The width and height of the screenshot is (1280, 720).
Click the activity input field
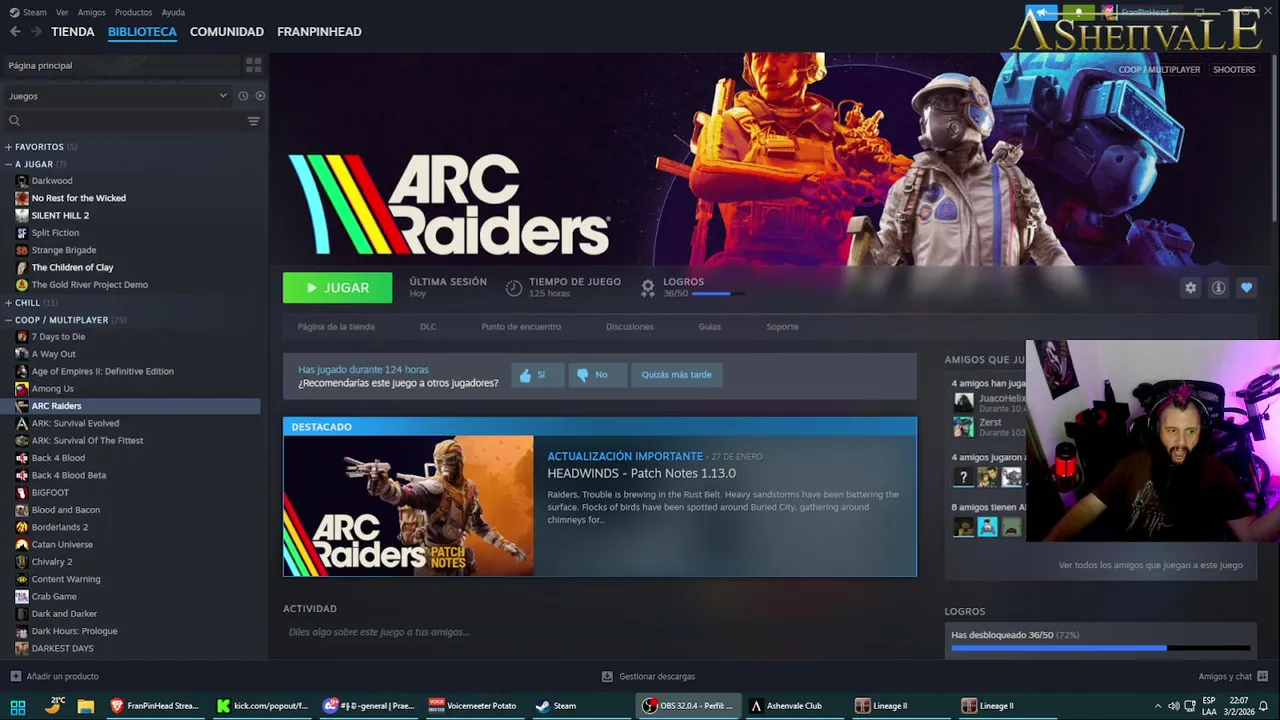tap(600, 632)
